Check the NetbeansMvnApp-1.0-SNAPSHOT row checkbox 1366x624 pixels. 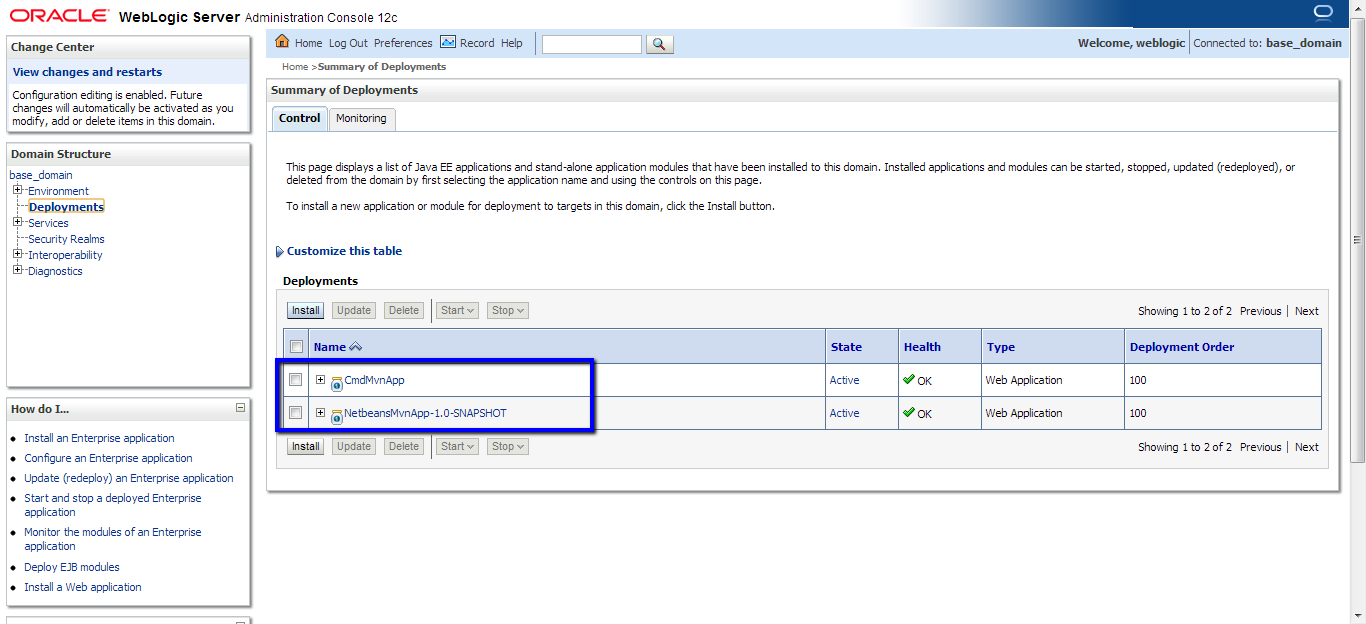[296, 413]
